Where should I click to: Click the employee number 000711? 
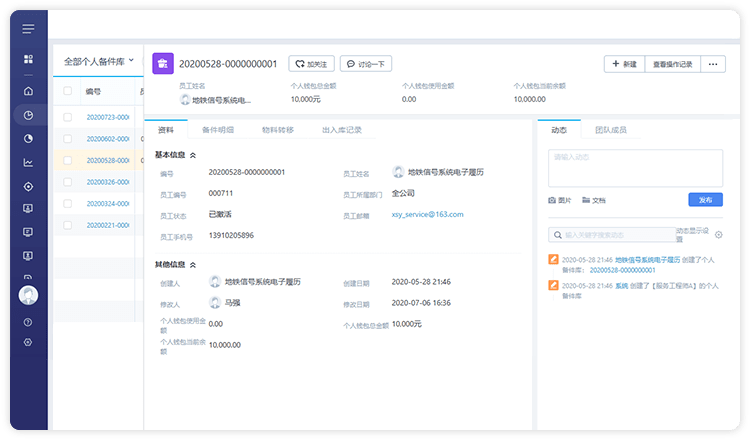pyautogui.click(x=221, y=193)
